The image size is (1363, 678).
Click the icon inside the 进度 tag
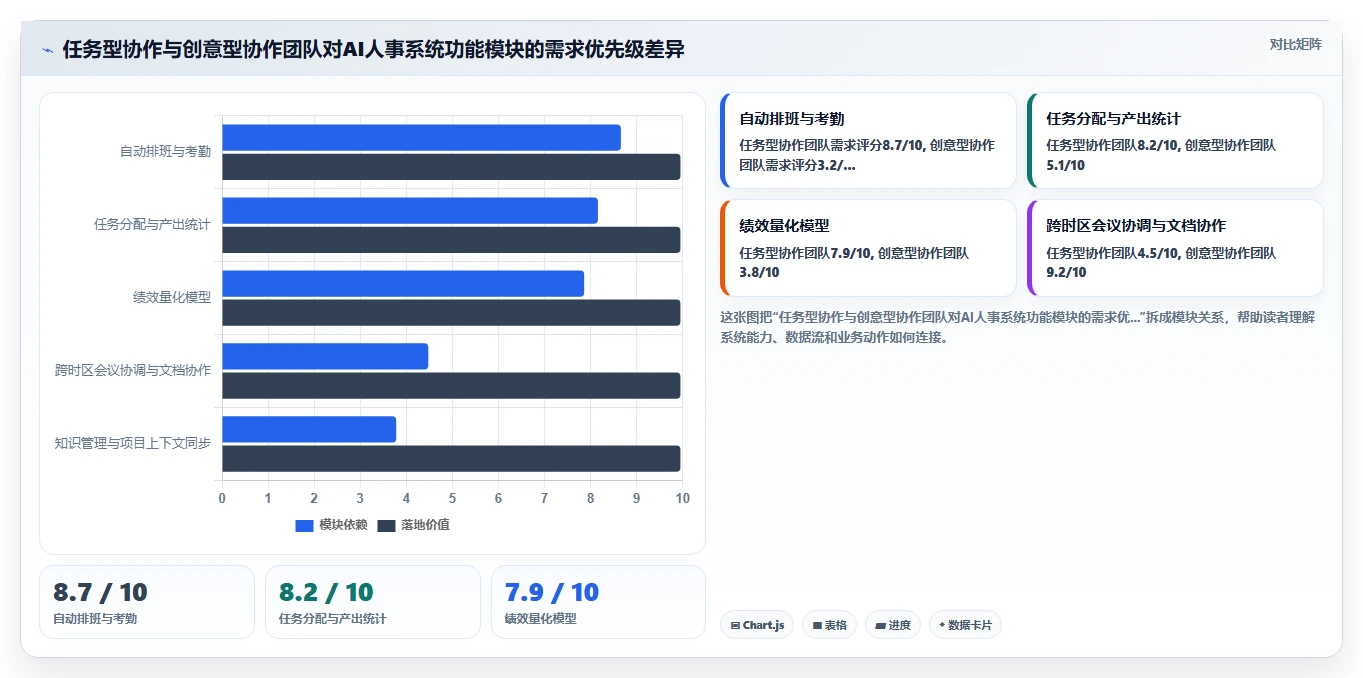click(880, 626)
